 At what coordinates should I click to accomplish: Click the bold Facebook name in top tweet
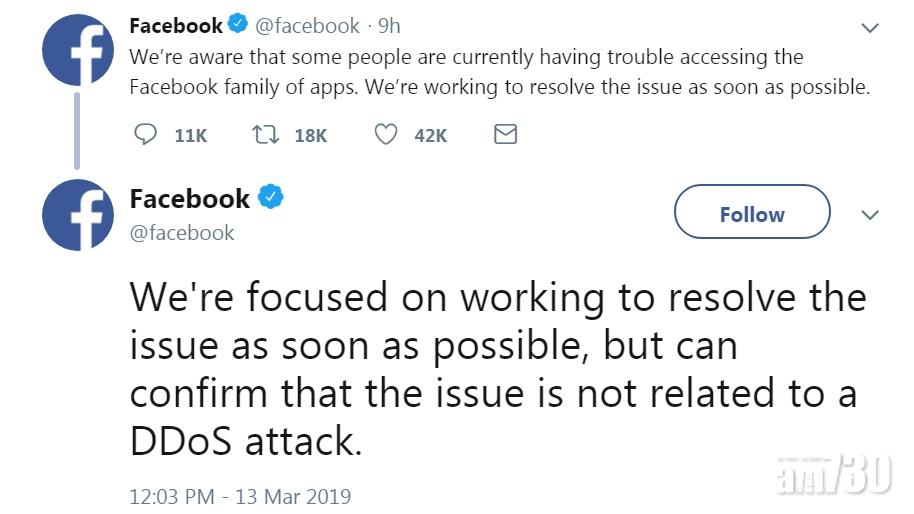tap(176, 26)
